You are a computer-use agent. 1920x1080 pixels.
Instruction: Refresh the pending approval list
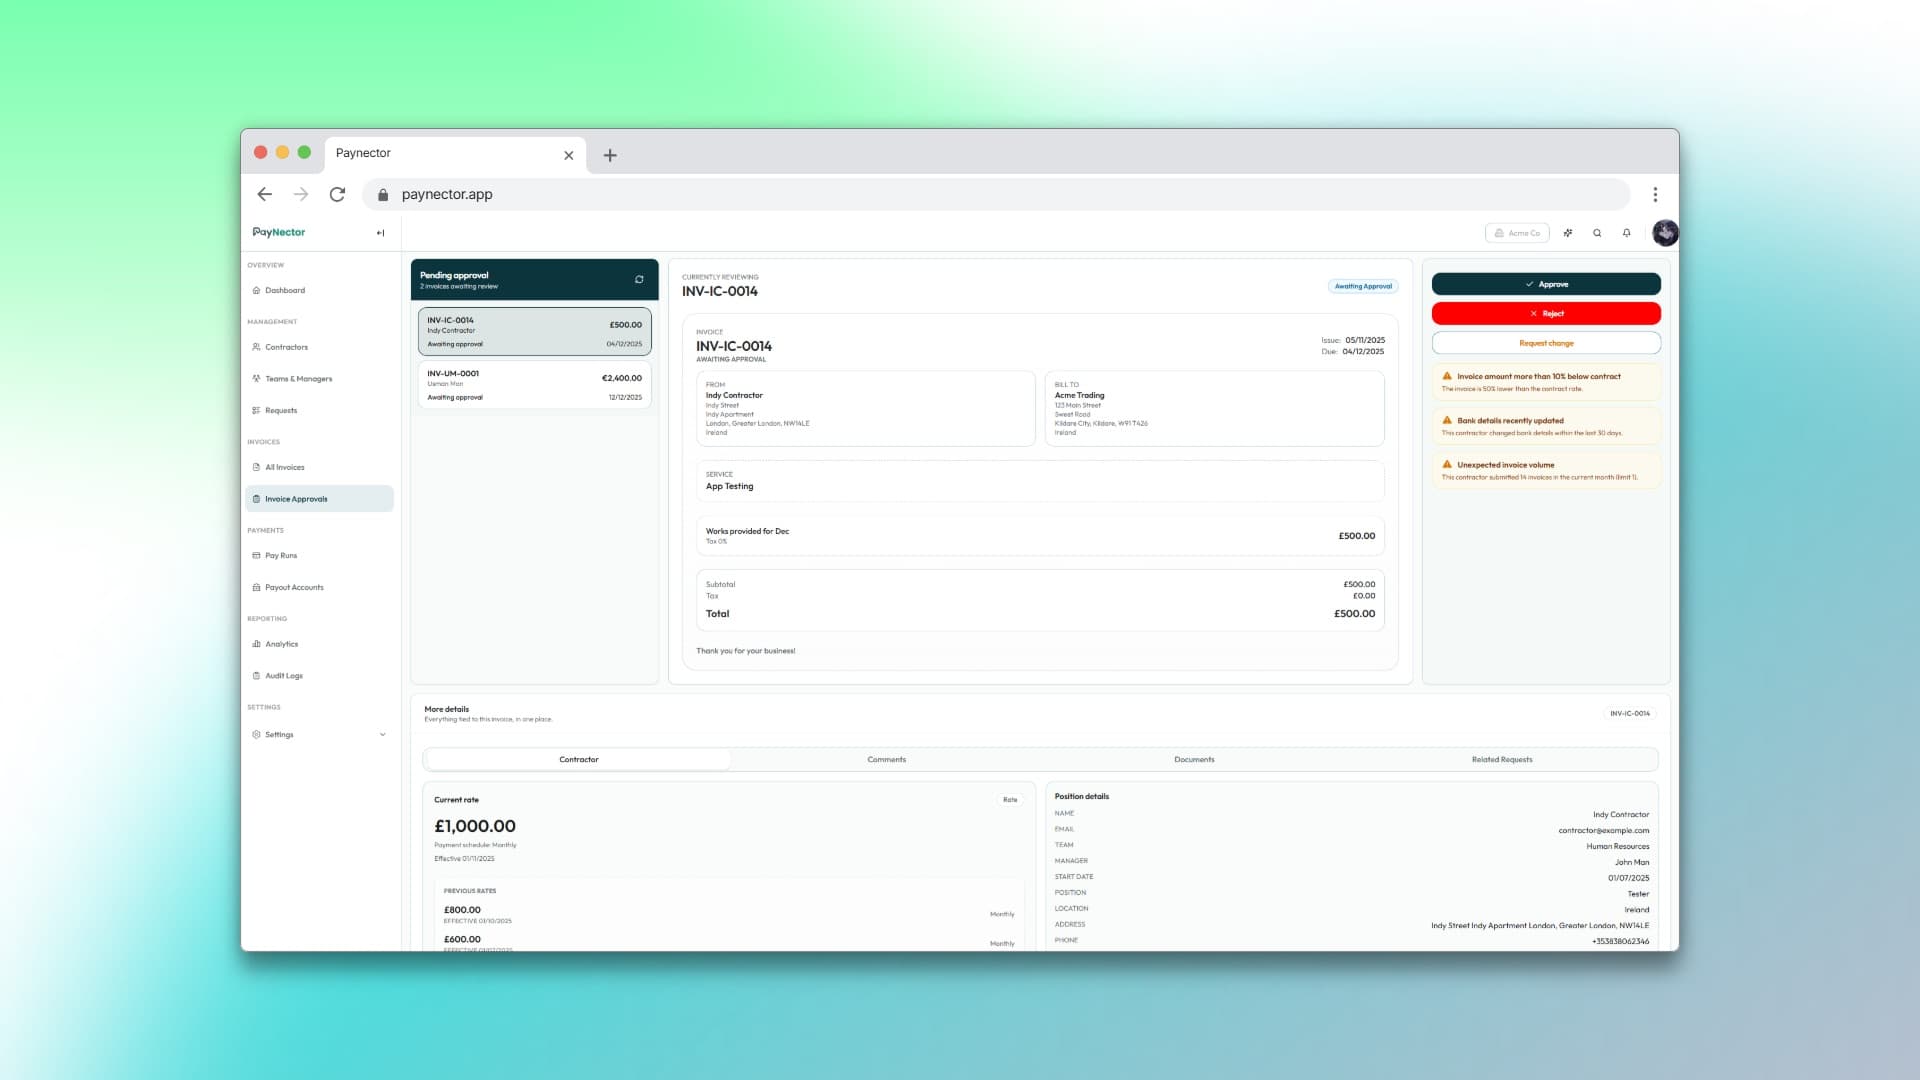639,279
